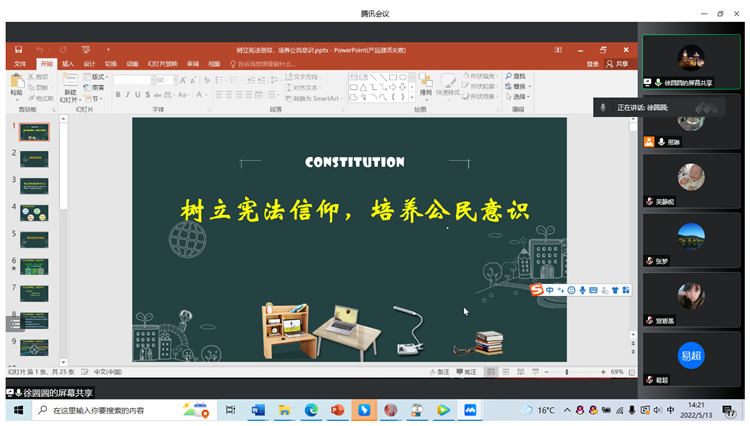The image size is (750, 426).
Task: Switch to reading view icon in status bar
Action: [520, 372]
